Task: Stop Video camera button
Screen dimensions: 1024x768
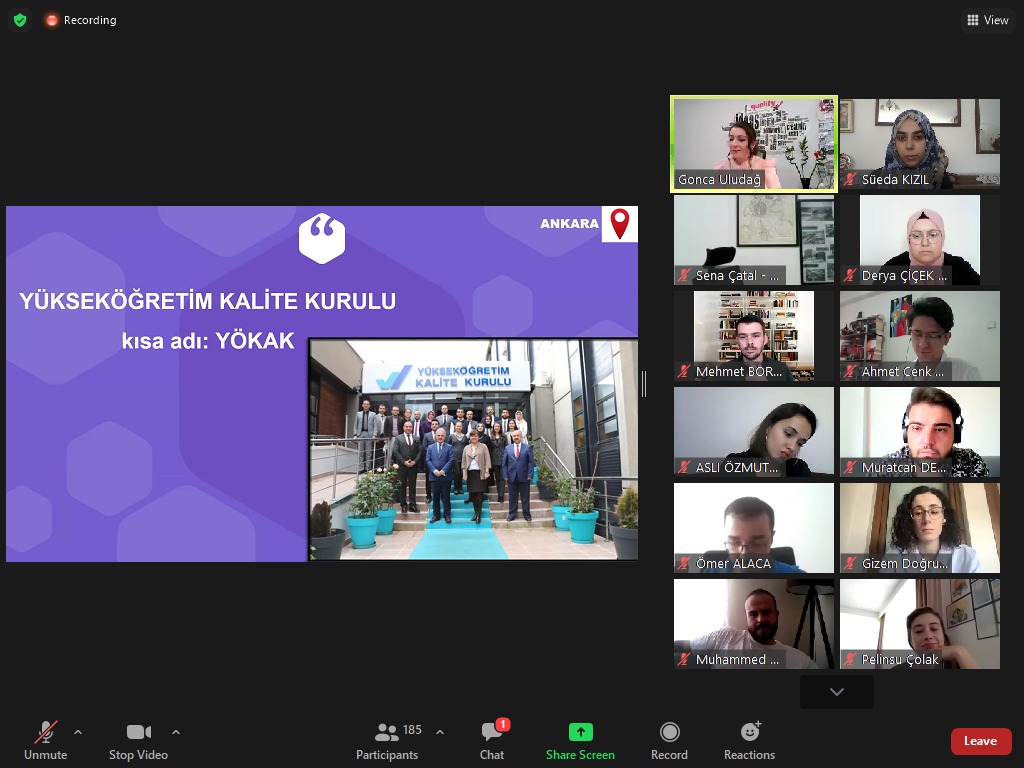Action: (138, 741)
